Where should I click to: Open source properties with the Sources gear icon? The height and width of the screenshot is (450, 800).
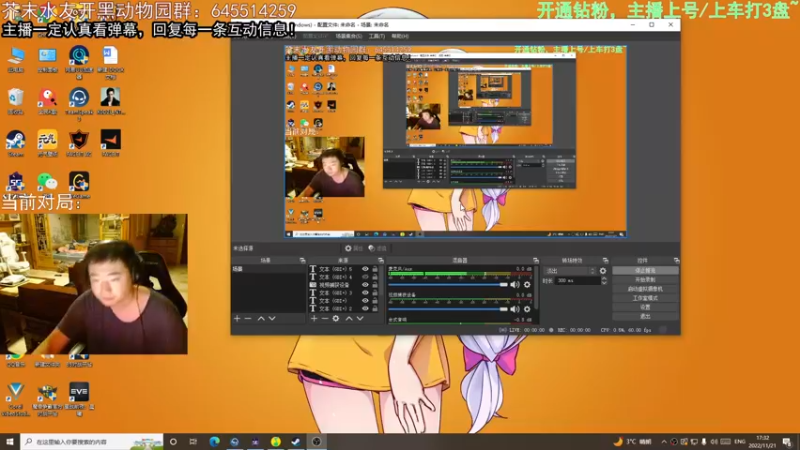click(336, 318)
